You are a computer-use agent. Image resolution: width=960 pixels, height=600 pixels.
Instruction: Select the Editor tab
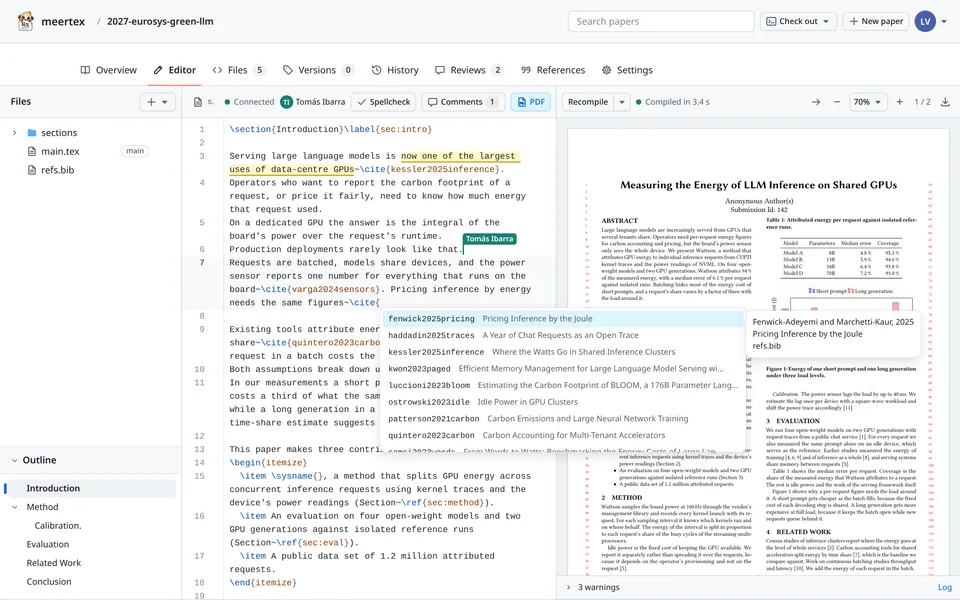174,70
